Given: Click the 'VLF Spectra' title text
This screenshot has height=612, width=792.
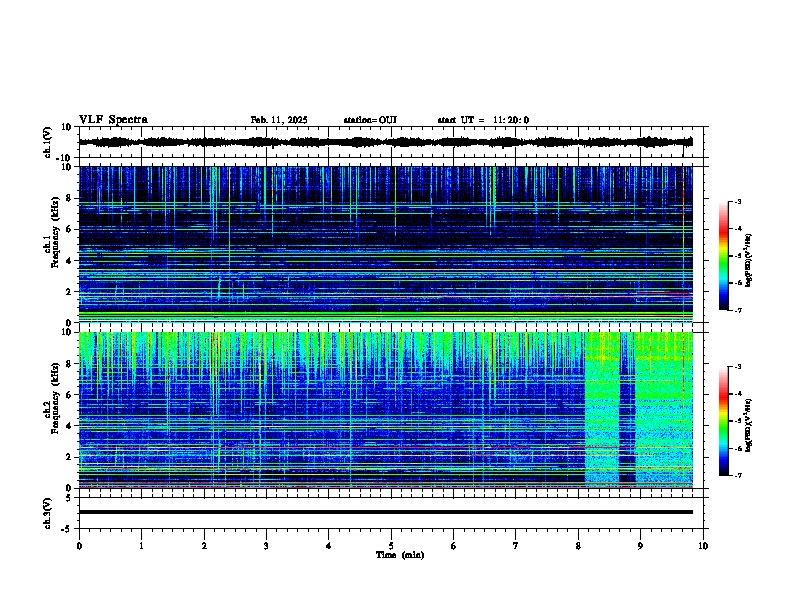Looking at the screenshot, I should pyautogui.click(x=113, y=120).
